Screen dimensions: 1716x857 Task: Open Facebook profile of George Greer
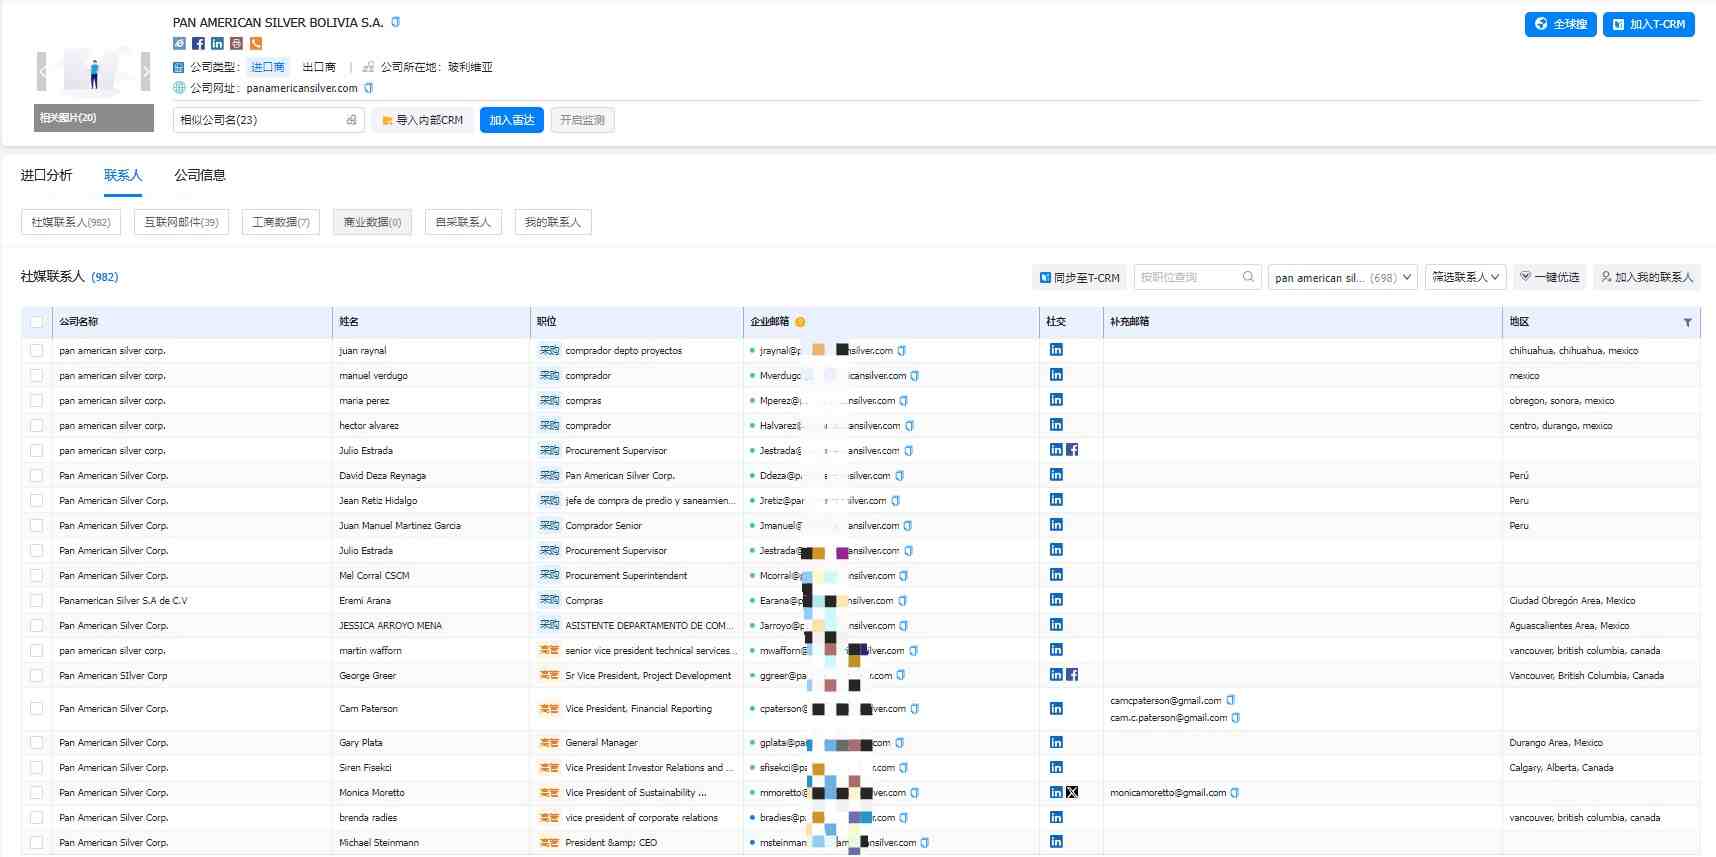pyautogui.click(x=1072, y=675)
